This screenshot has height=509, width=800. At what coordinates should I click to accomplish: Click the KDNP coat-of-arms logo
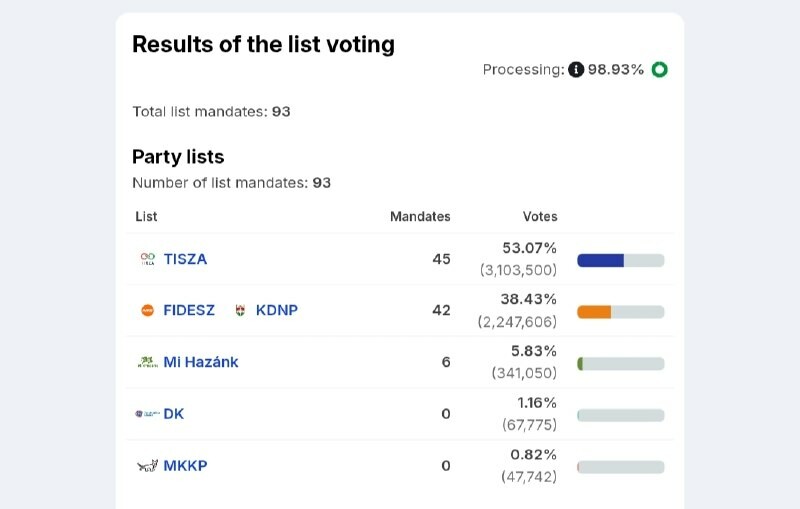[240, 311]
